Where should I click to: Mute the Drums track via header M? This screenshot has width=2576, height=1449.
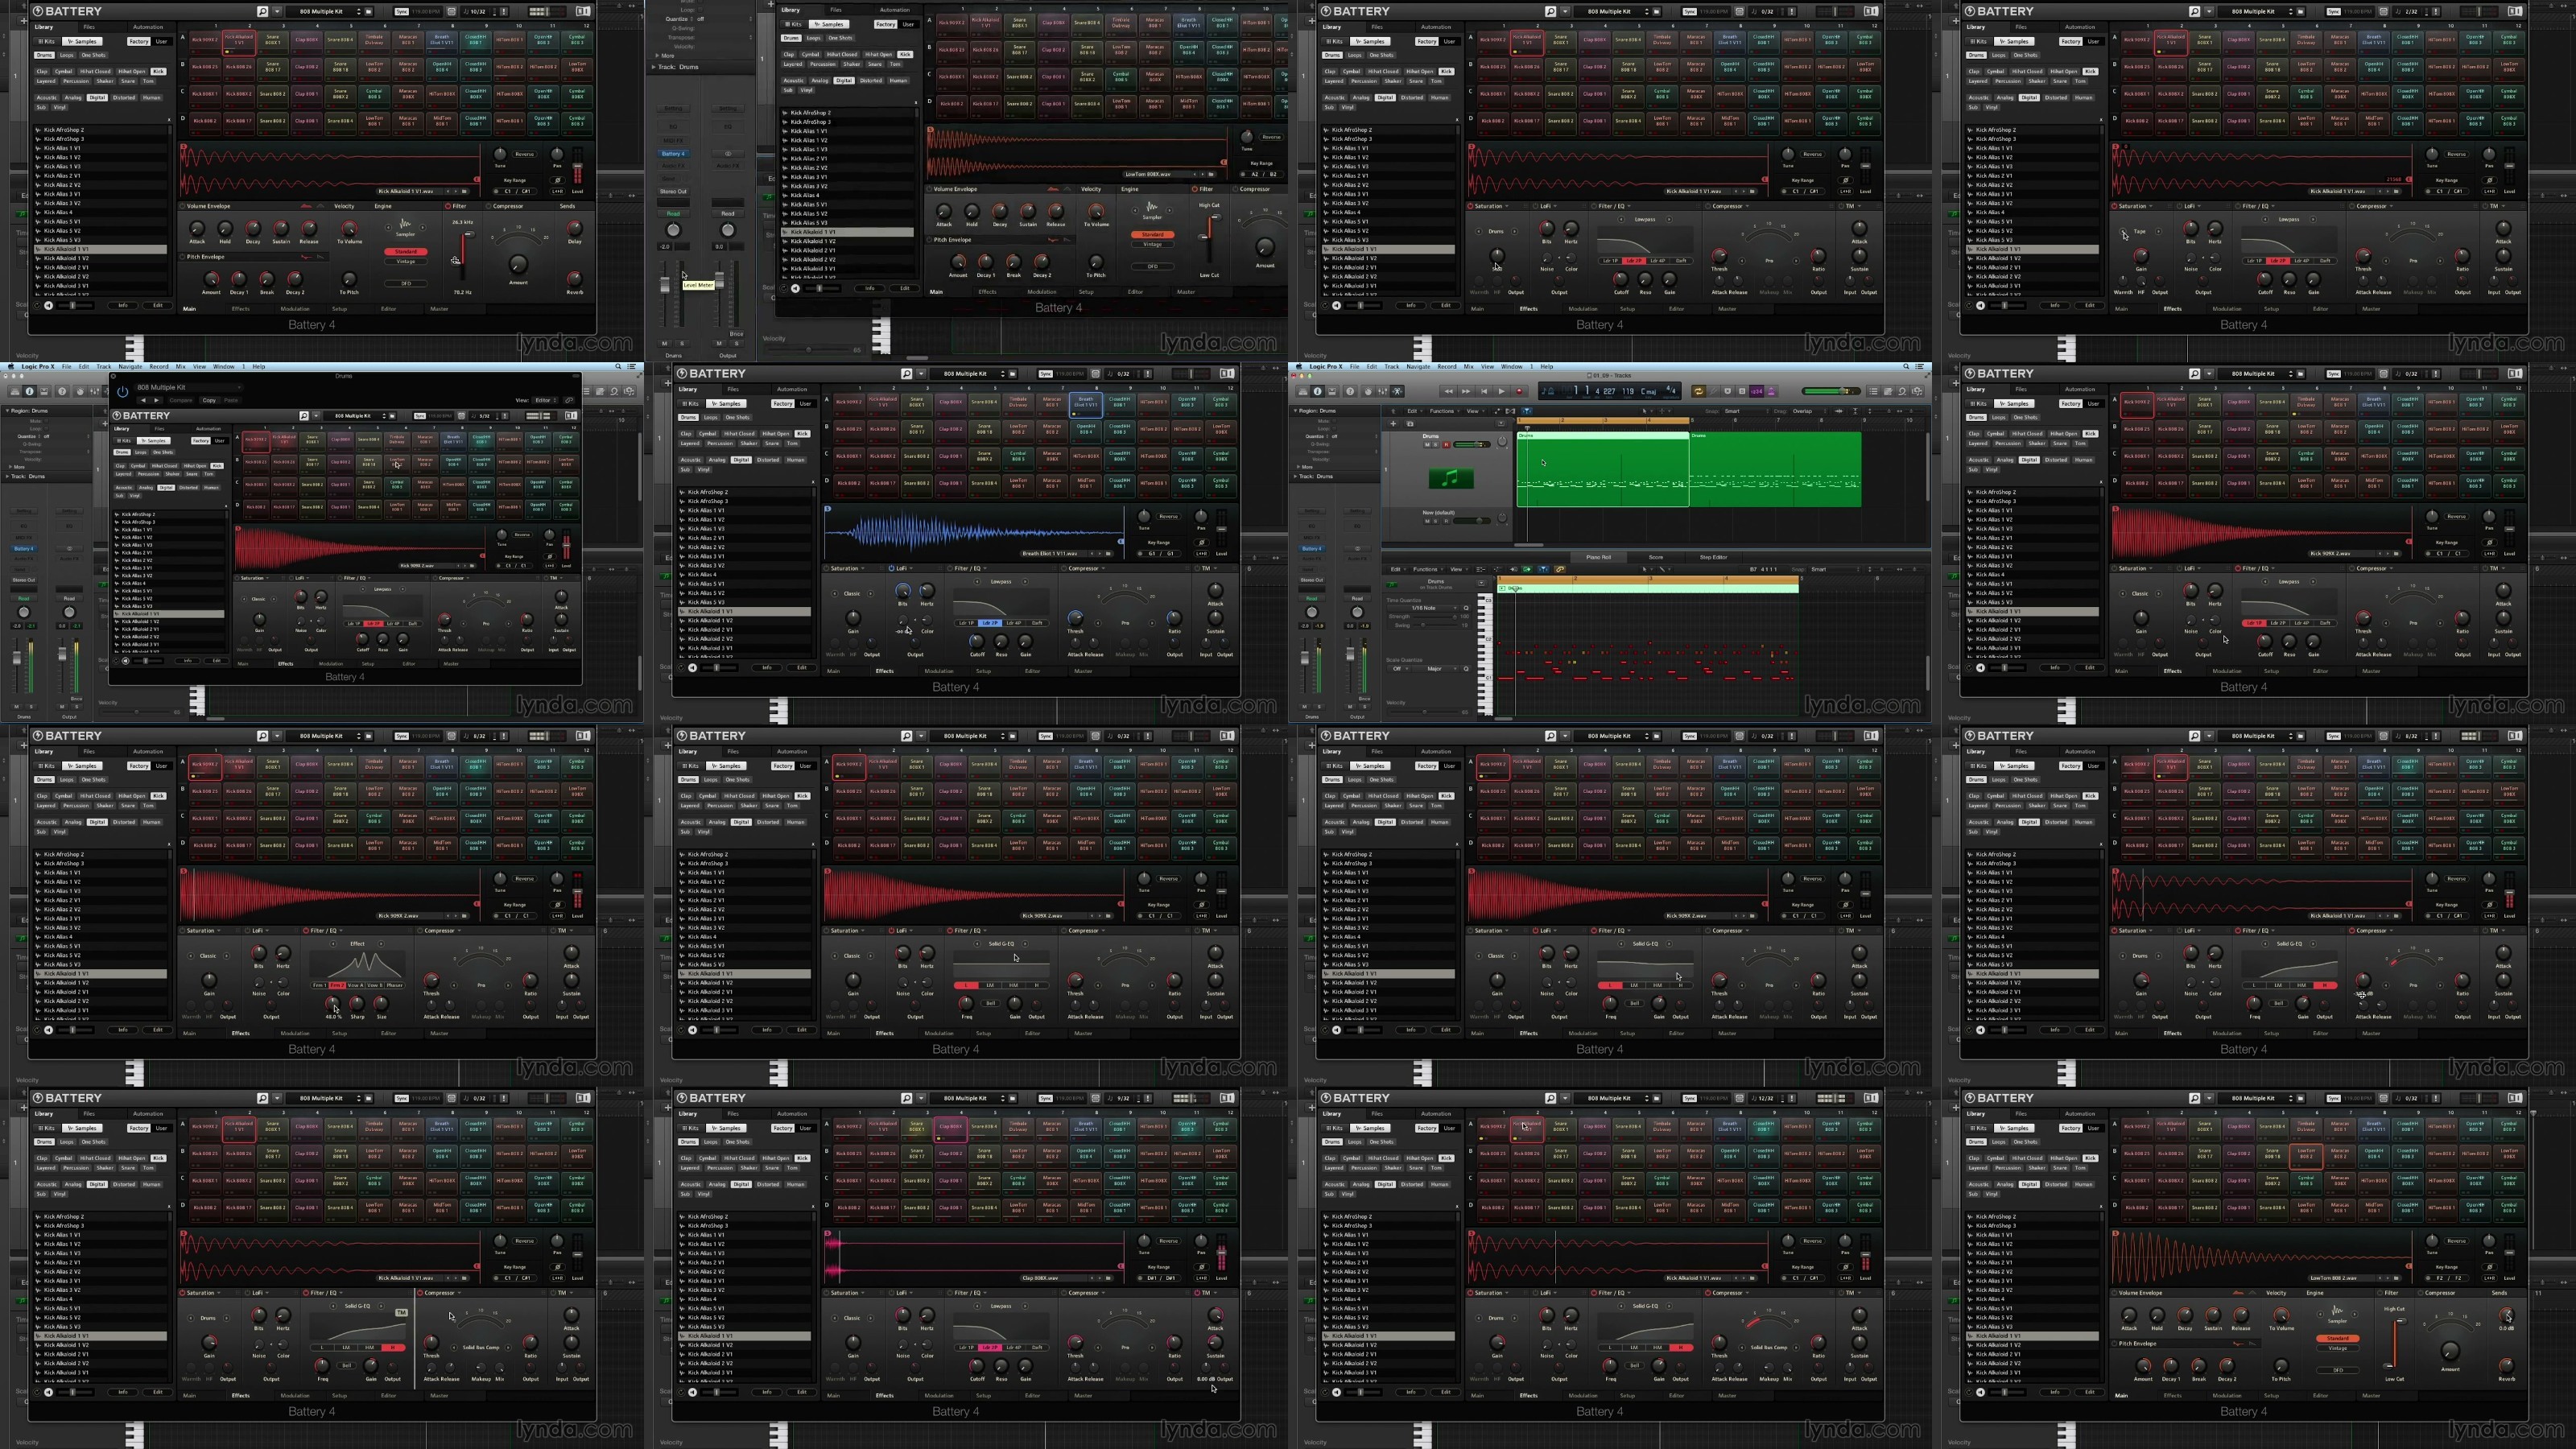click(x=1428, y=445)
